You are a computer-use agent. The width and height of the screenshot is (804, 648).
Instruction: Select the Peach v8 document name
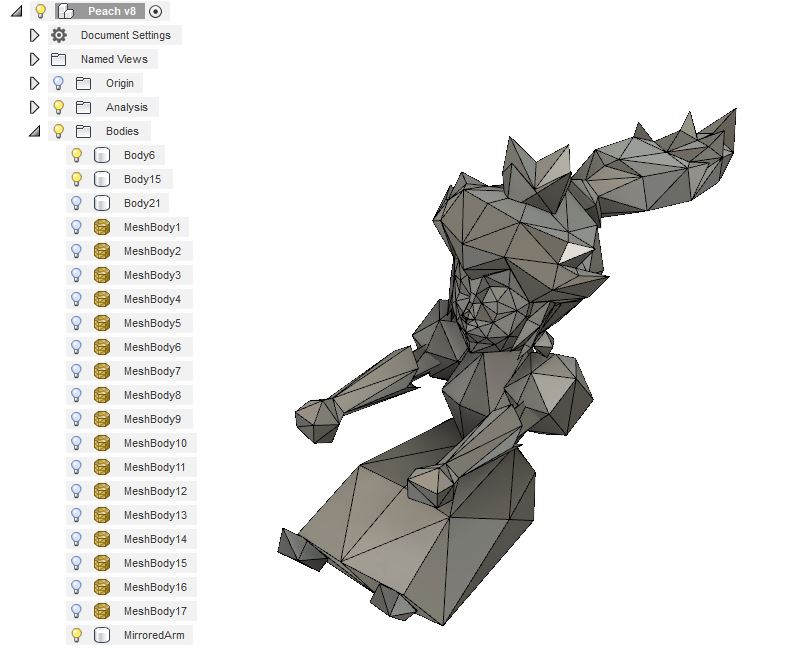coord(112,11)
